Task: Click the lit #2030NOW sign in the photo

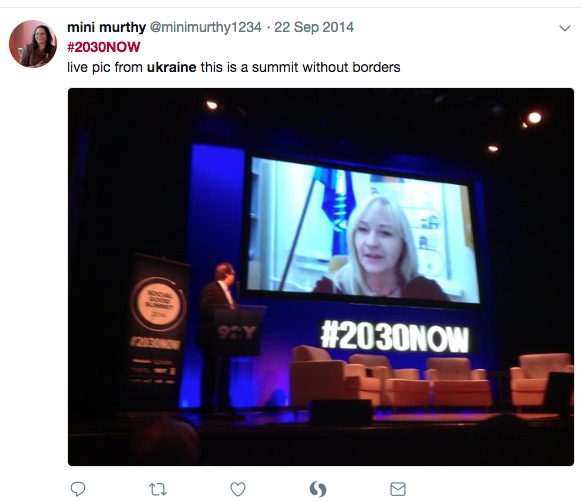Action: click(394, 338)
